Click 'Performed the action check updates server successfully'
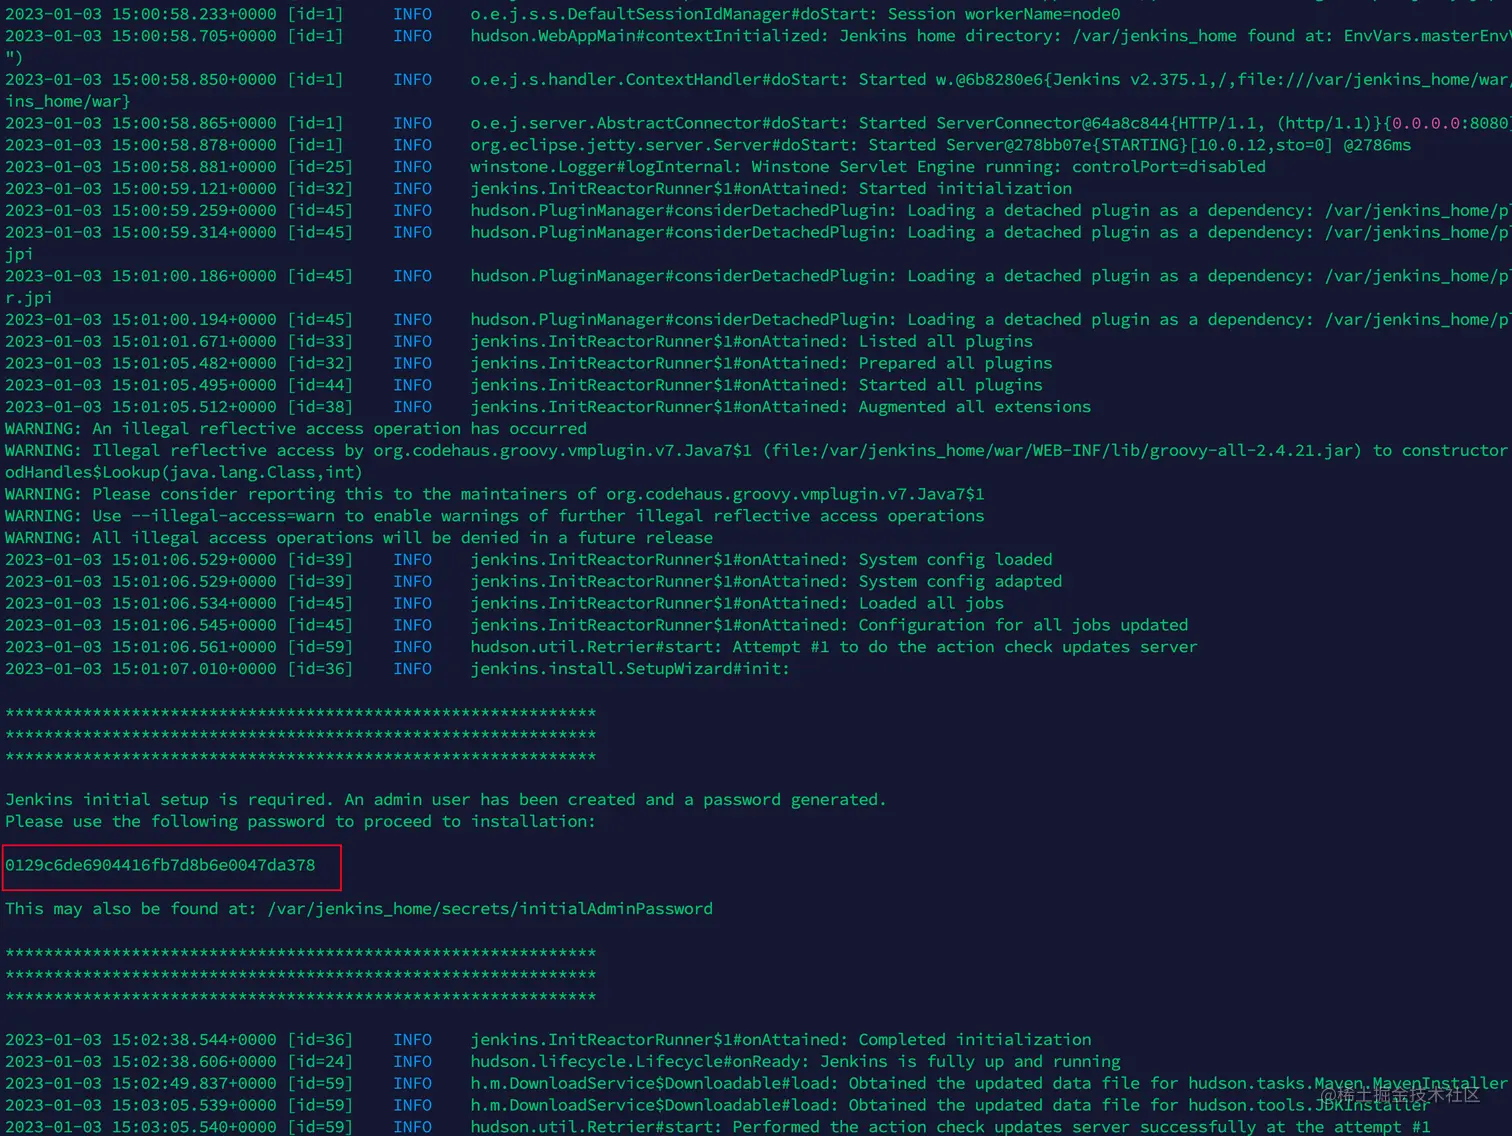The width and height of the screenshot is (1512, 1136). click(994, 1127)
